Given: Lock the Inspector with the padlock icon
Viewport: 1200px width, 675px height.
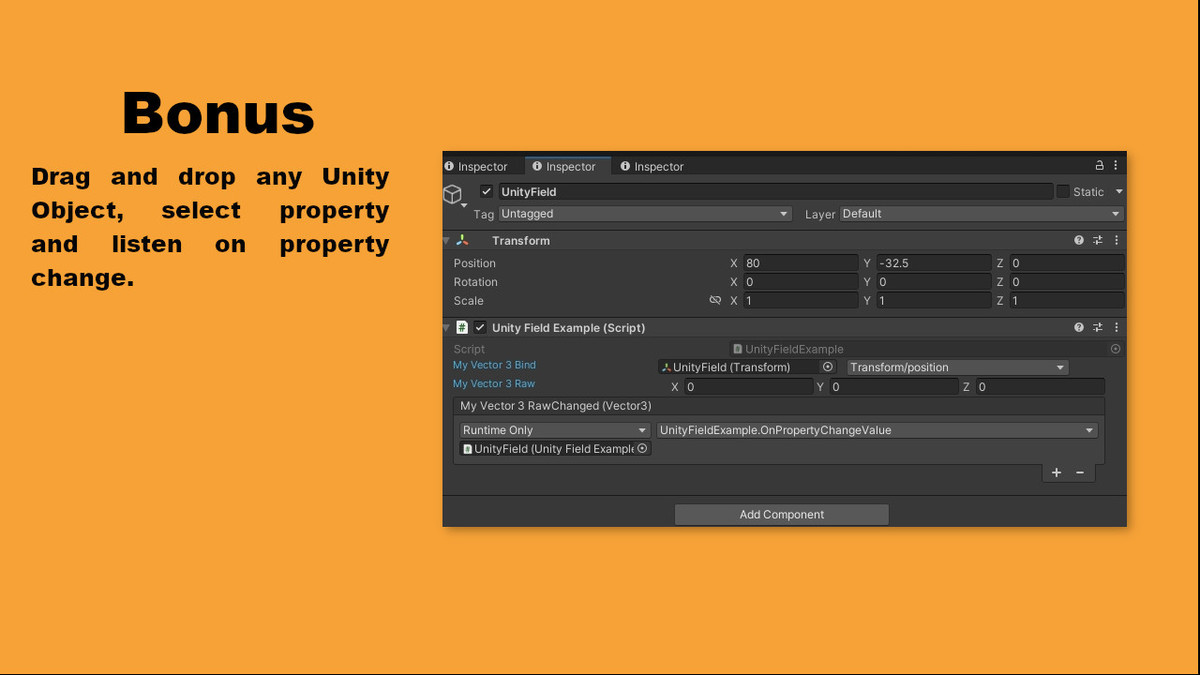Looking at the screenshot, I should (x=1100, y=166).
